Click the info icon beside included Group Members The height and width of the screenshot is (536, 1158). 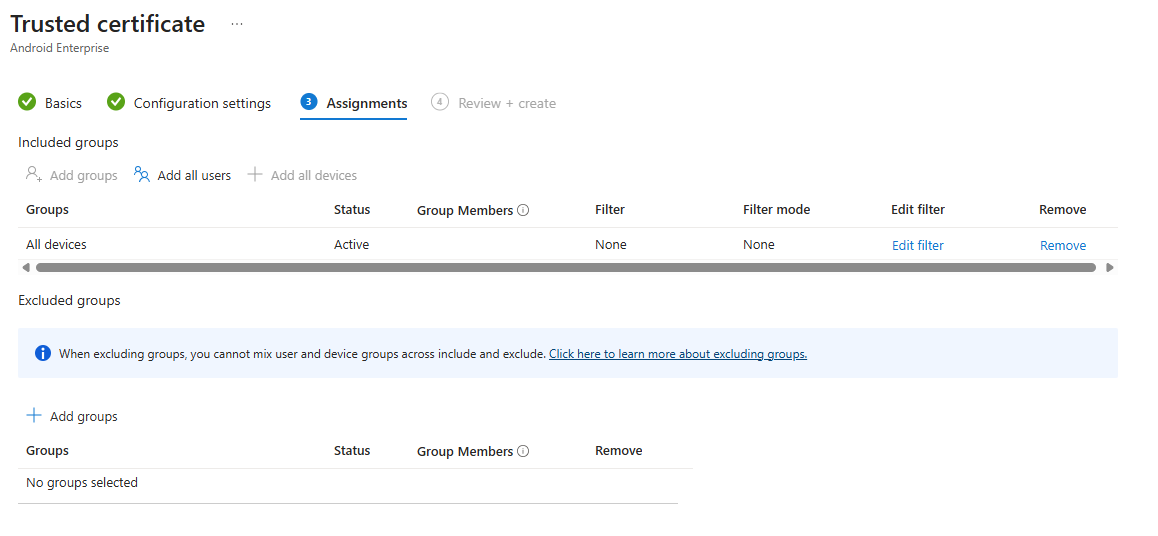pyautogui.click(x=523, y=211)
